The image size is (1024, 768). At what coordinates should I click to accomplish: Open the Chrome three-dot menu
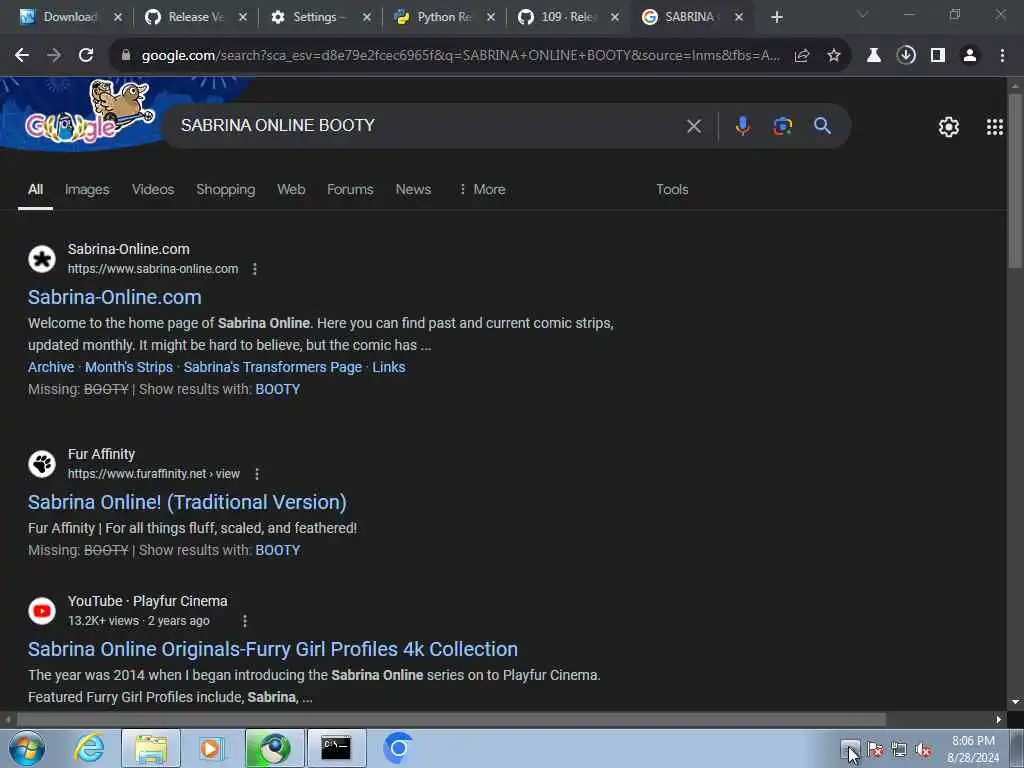click(x=1002, y=56)
